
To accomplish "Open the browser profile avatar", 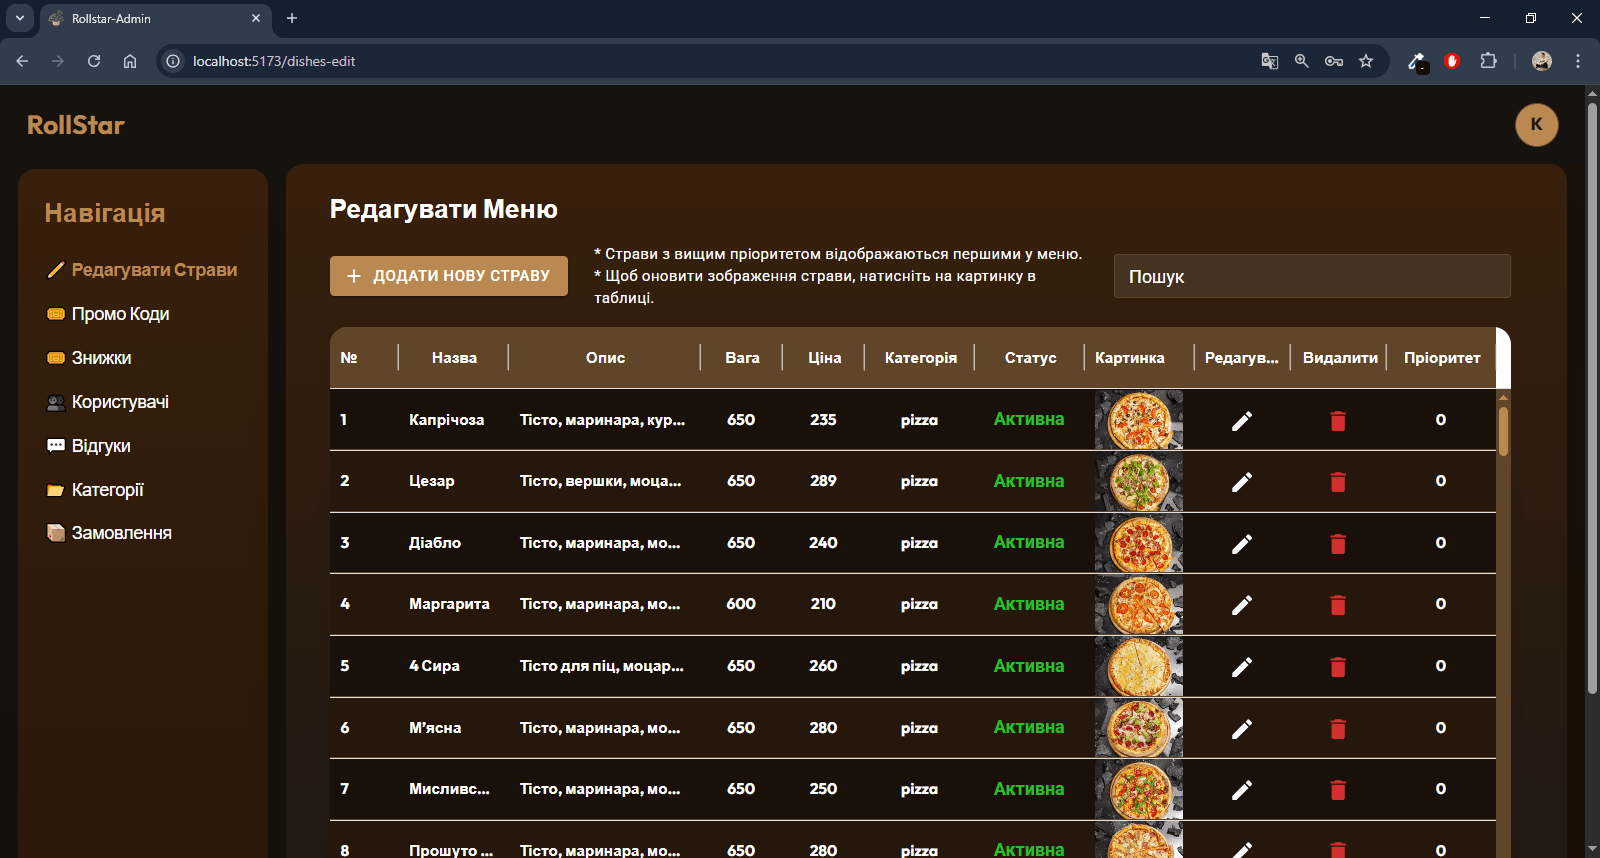I will pyautogui.click(x=1542, y=61).
